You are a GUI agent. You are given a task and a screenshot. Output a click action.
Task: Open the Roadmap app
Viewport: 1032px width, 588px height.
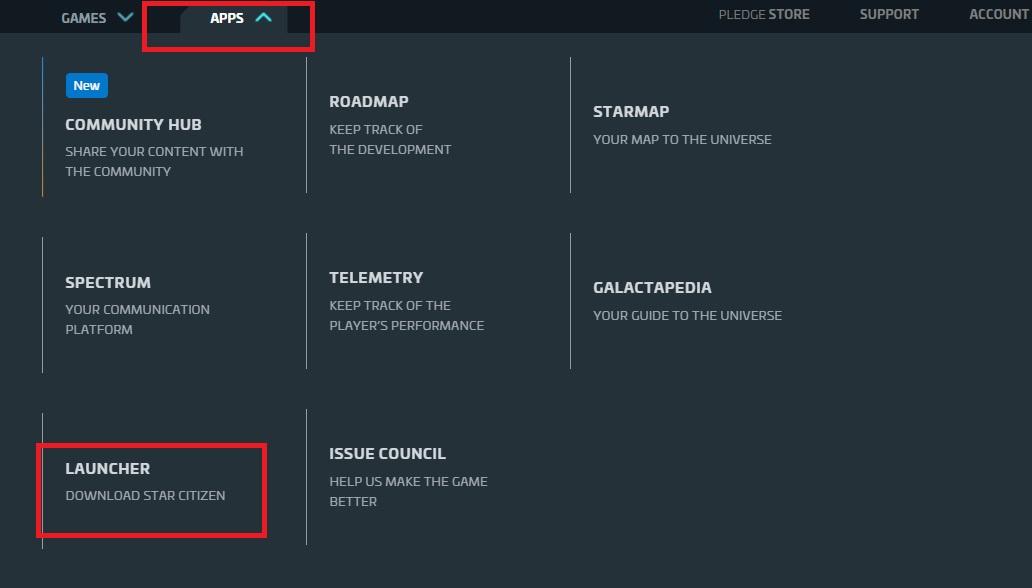pos(369,101)
